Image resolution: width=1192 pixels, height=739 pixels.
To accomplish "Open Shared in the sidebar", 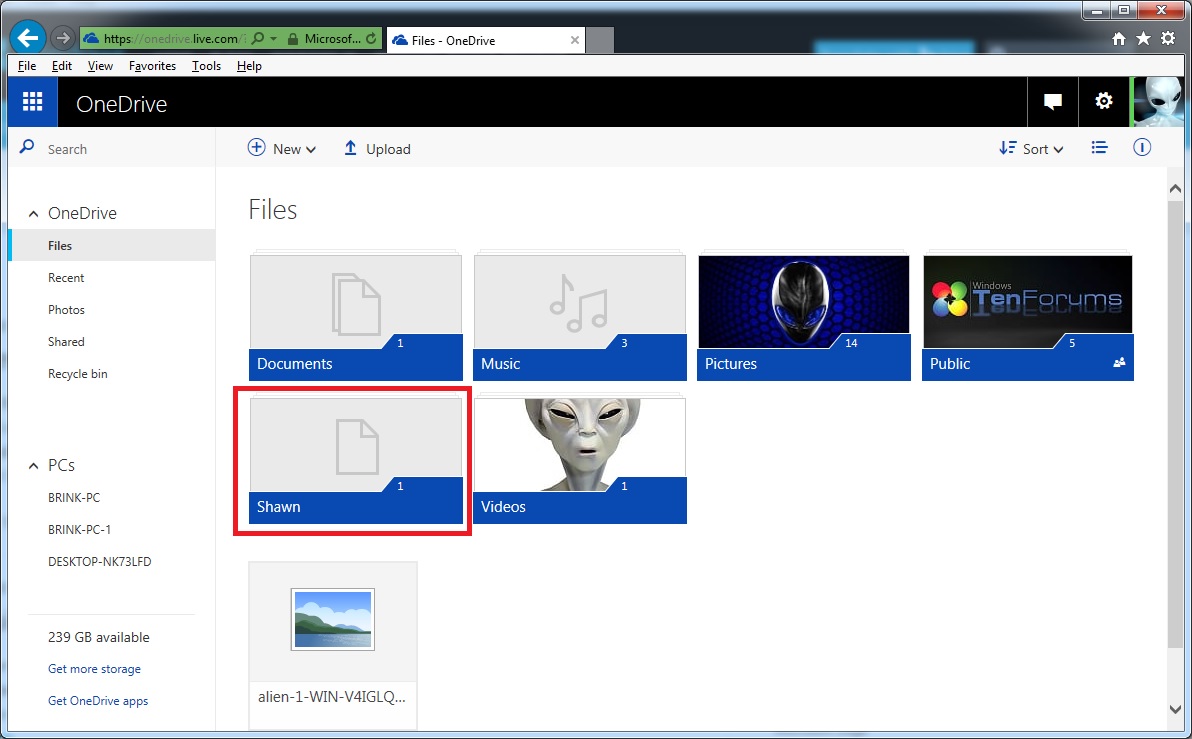I will point(66,341).
